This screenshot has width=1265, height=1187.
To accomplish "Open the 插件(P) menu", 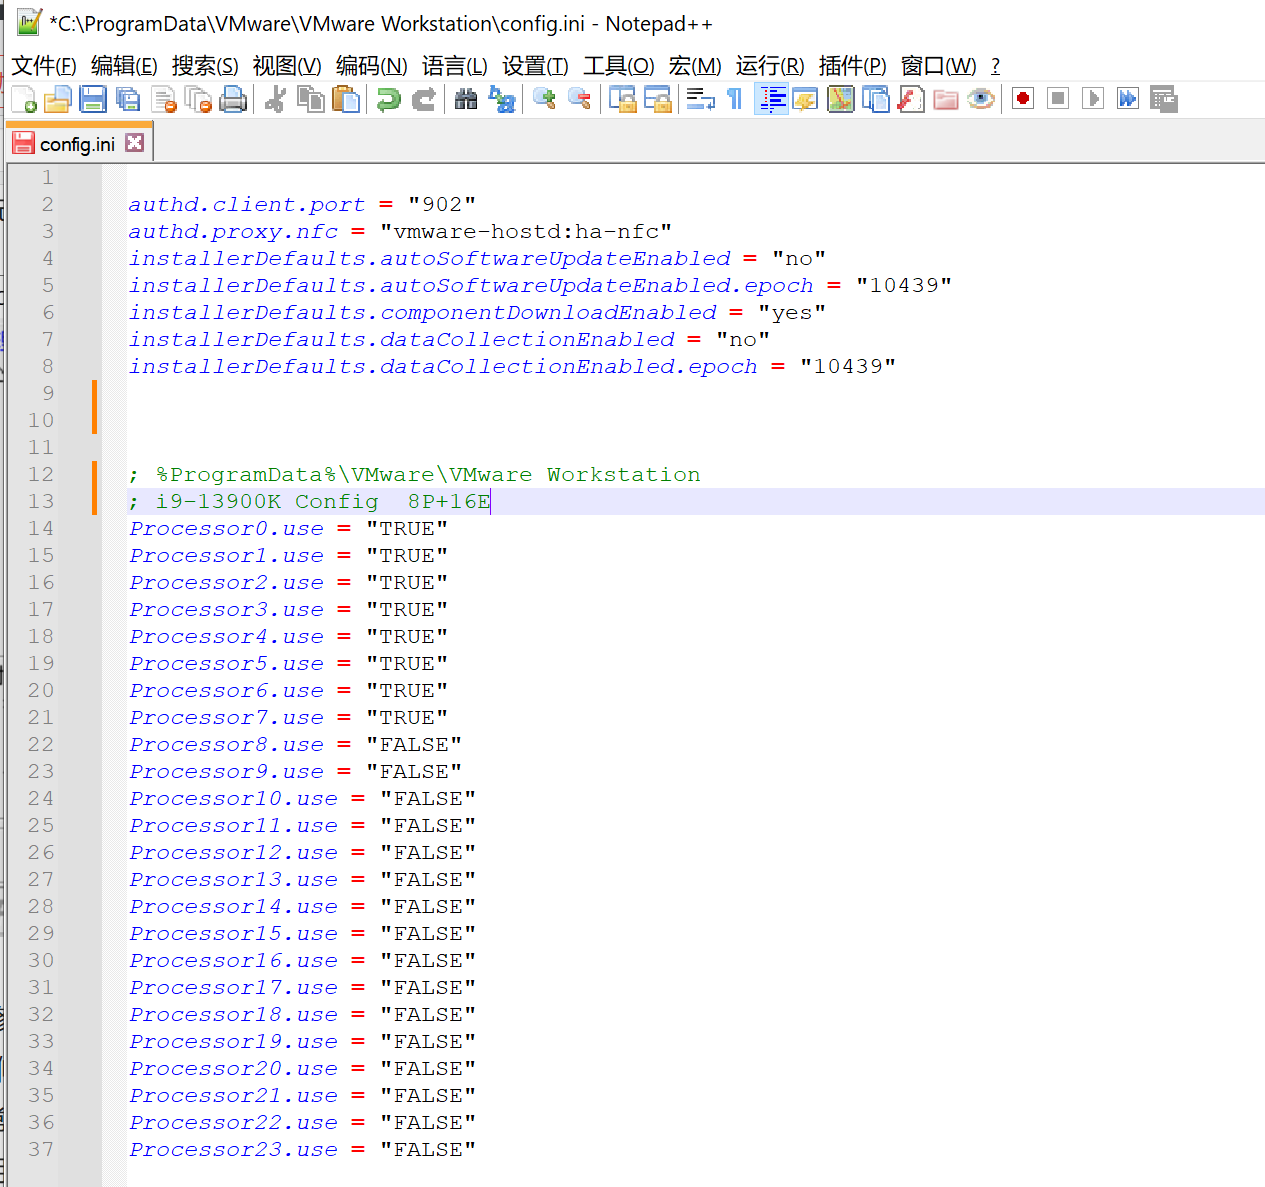I will tap(852, 66).
